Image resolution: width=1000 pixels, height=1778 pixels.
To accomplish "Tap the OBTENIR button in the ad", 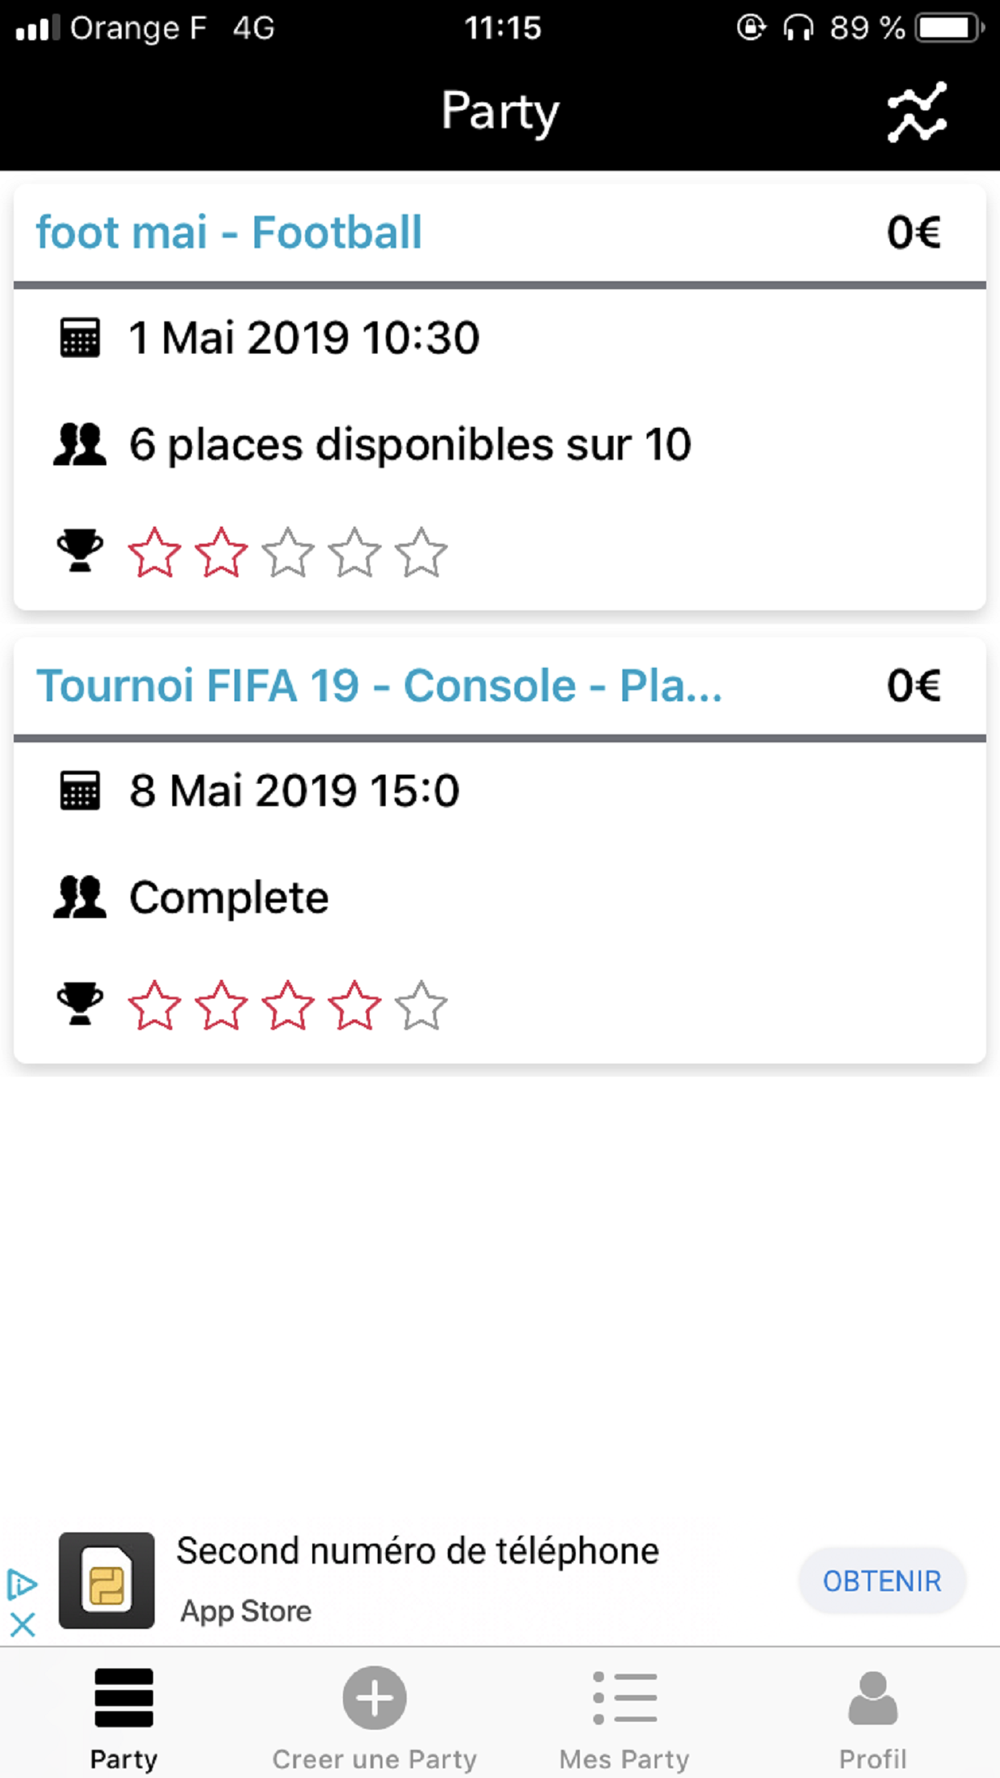I will (882, 1581).
